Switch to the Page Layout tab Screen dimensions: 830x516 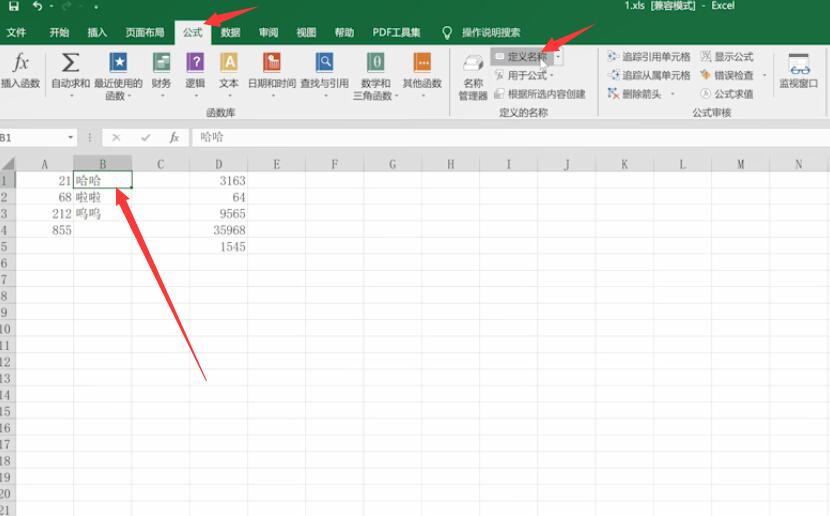[x=145, y=32]
